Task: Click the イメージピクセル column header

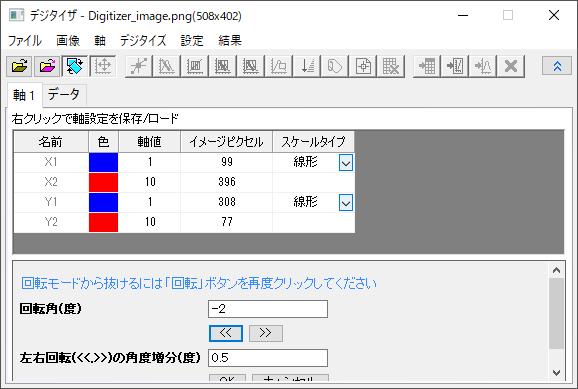Action: point(226,142)
